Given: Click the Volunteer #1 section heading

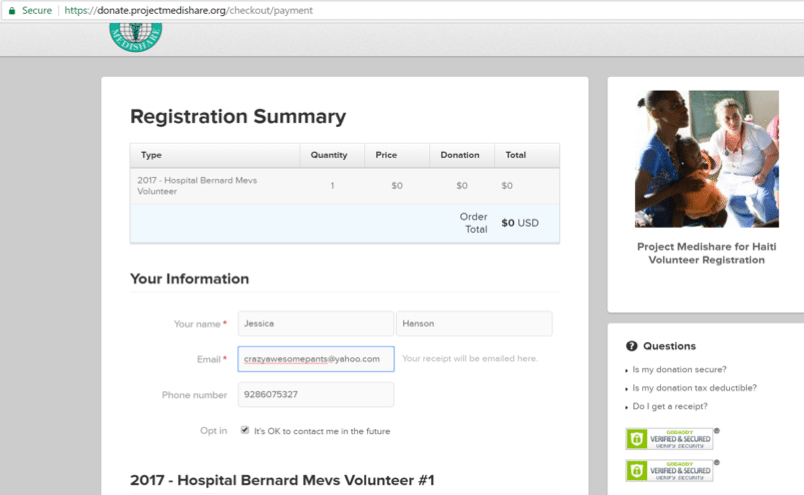Looking at the screenshot, I should point(282,480).
